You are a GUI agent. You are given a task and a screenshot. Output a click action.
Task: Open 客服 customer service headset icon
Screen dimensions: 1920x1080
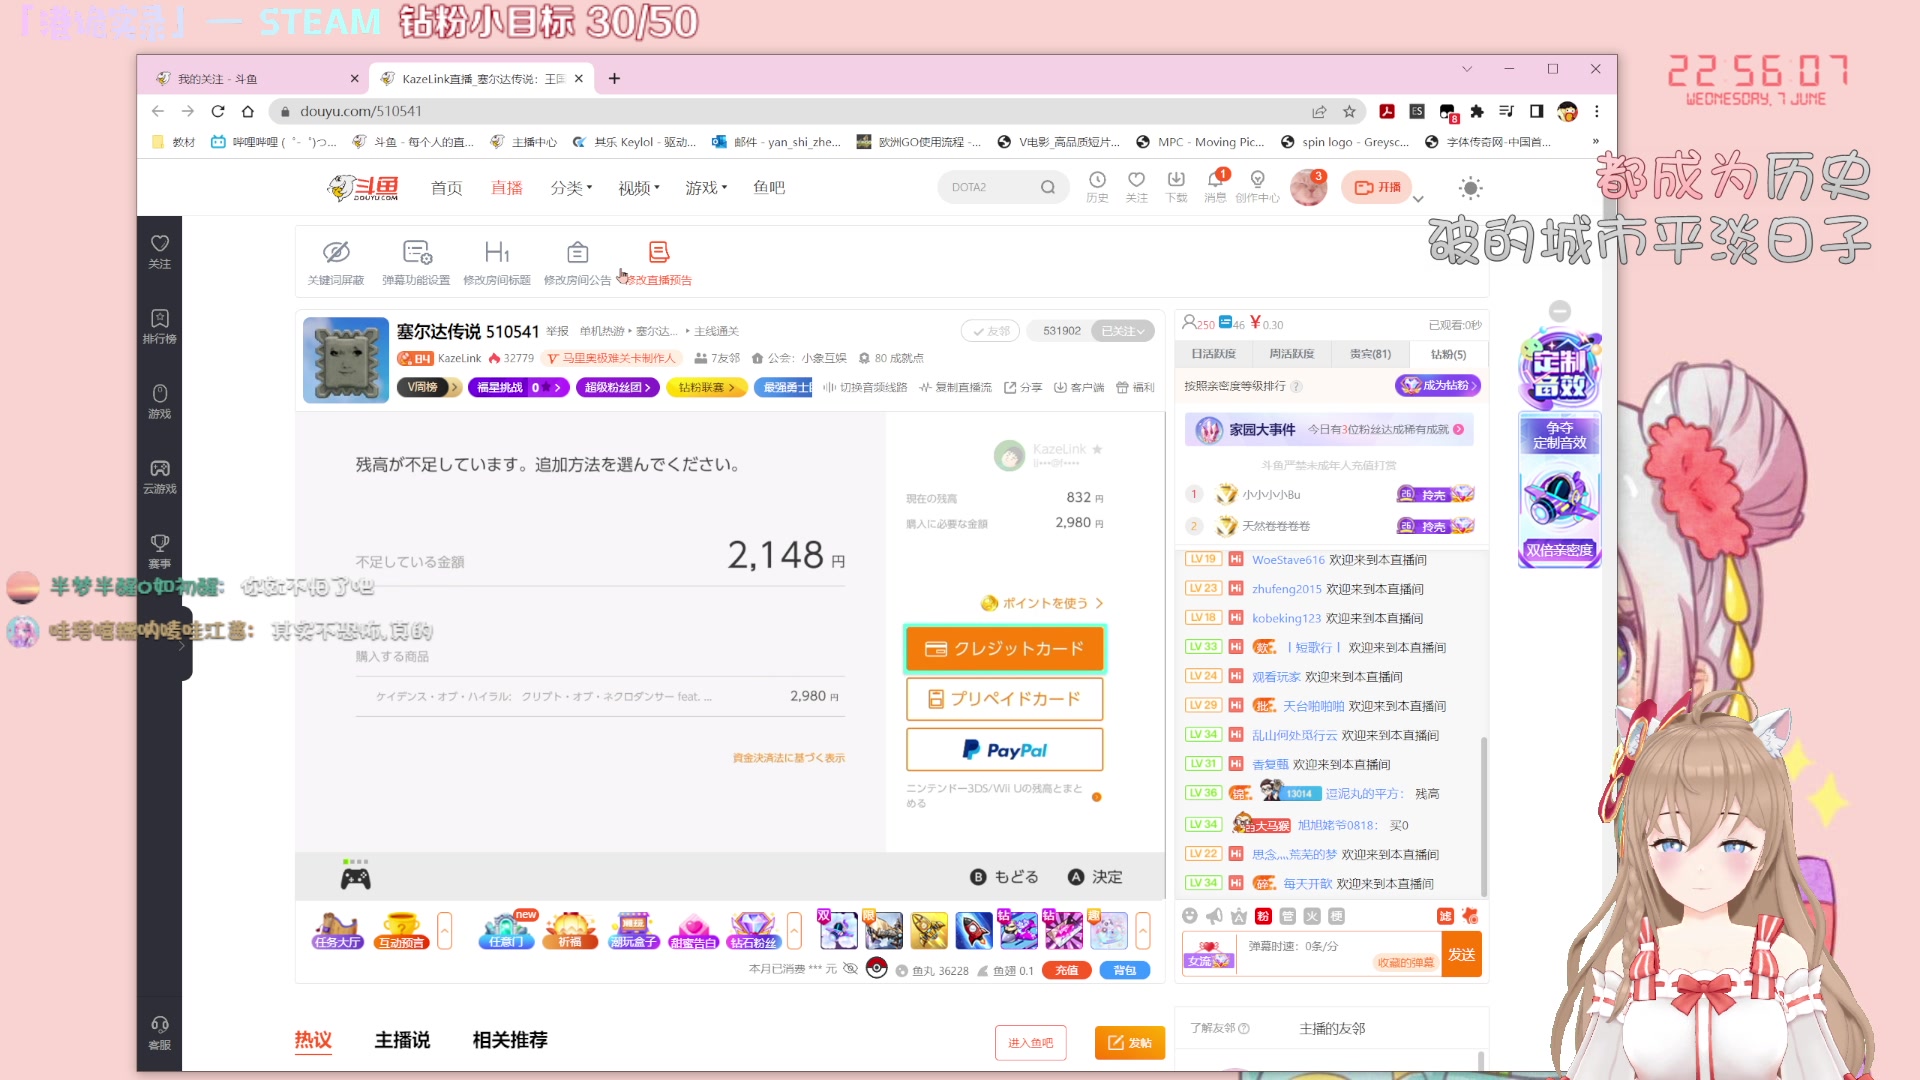click(x=160, y=1033)
